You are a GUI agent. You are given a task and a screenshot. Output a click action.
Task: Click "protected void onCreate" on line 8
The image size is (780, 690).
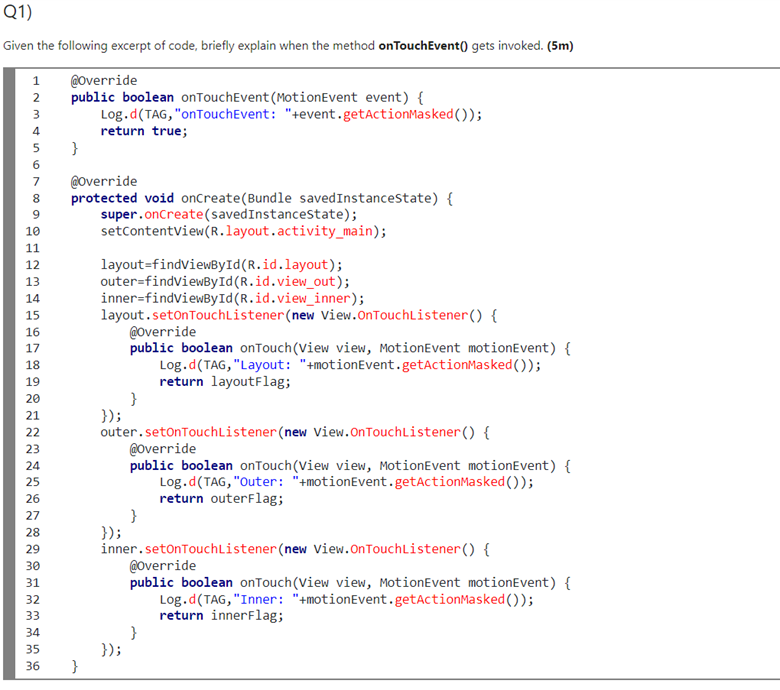pos(156,198)
